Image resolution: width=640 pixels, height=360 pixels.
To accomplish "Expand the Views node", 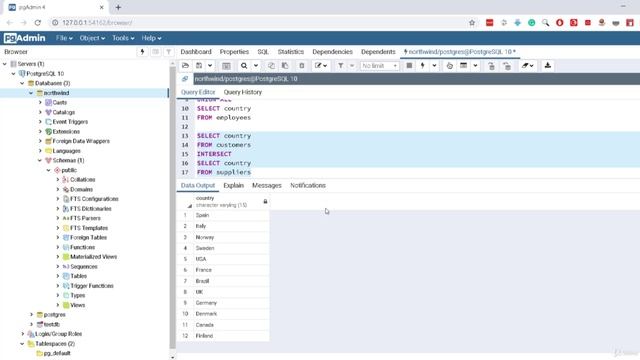I will (x=58, y=305).
